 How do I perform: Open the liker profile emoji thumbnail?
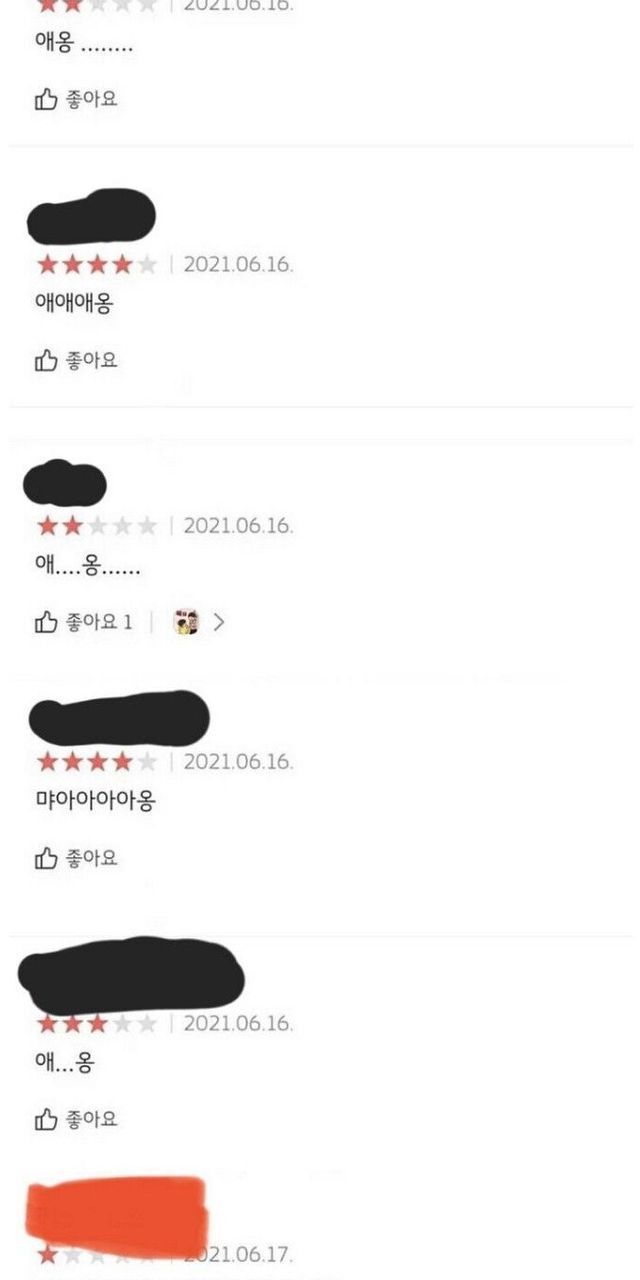tap(186, 622)
